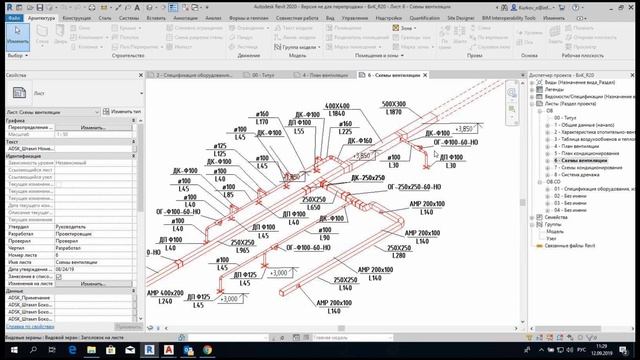Click the drawing view vertical scrollbar
Screen dimensions: 640x360
522,202
